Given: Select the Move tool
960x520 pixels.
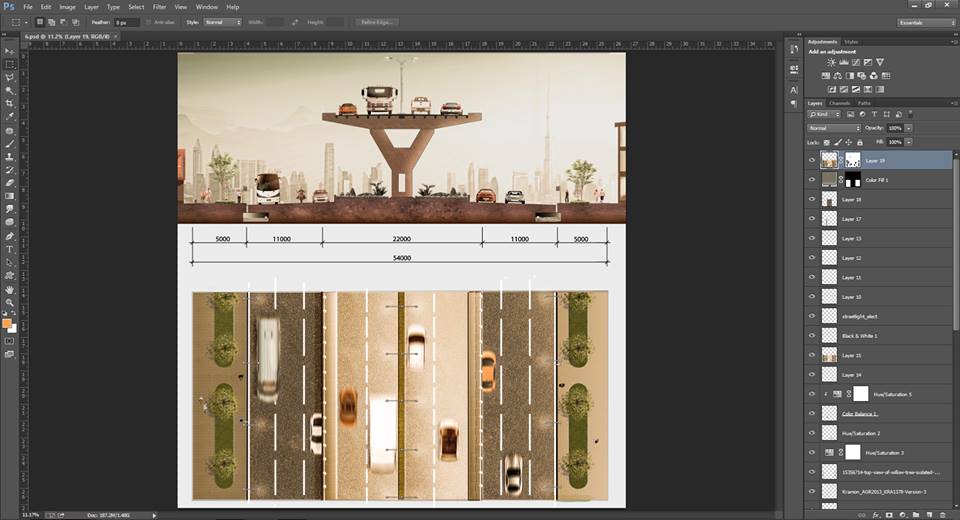Looking at the screenshot, I should point(10,50).
